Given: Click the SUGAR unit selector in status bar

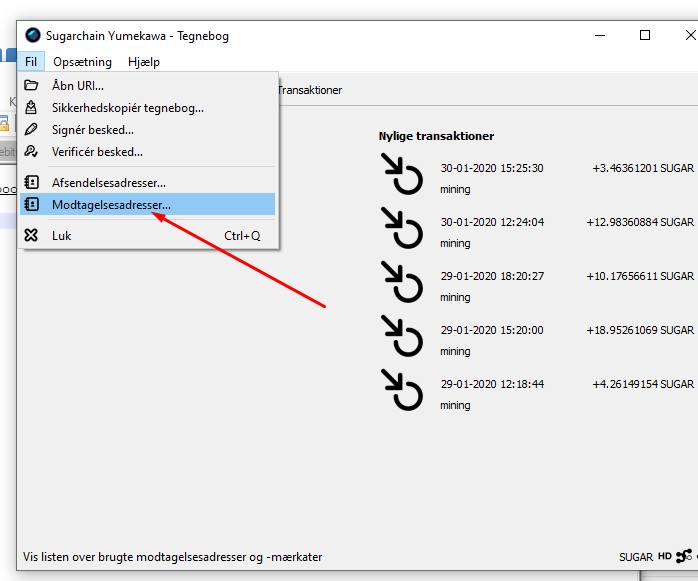Looking at the screenshot, I should [x=636, y=557].
